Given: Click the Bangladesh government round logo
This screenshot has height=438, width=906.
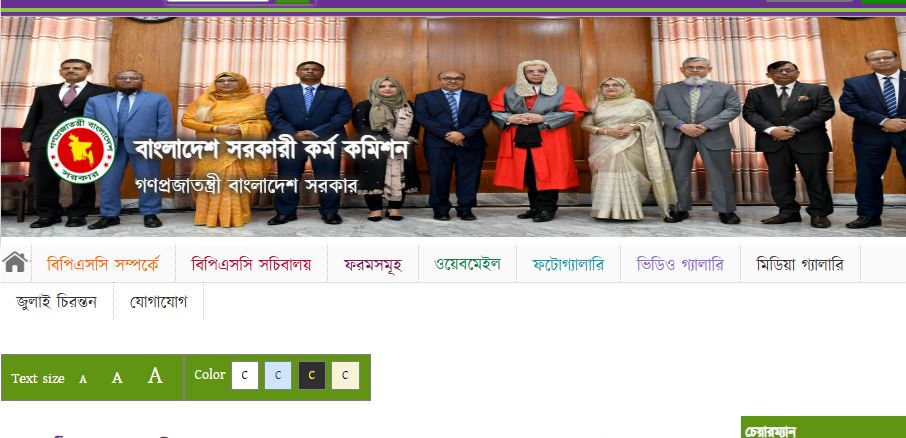Looking at the screenshot, I should (x=81, y=150).
